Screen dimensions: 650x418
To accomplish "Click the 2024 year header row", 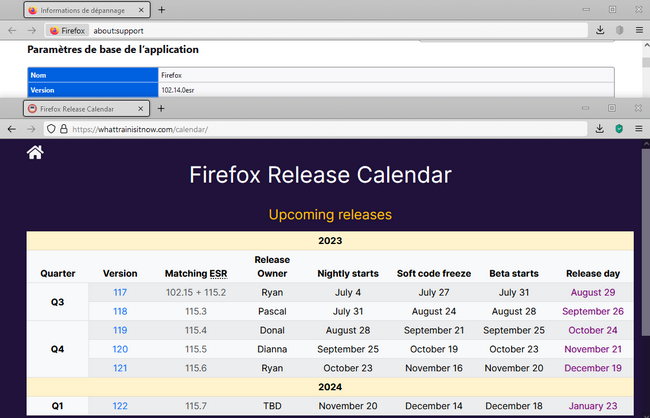I will (x=330, y=387).
